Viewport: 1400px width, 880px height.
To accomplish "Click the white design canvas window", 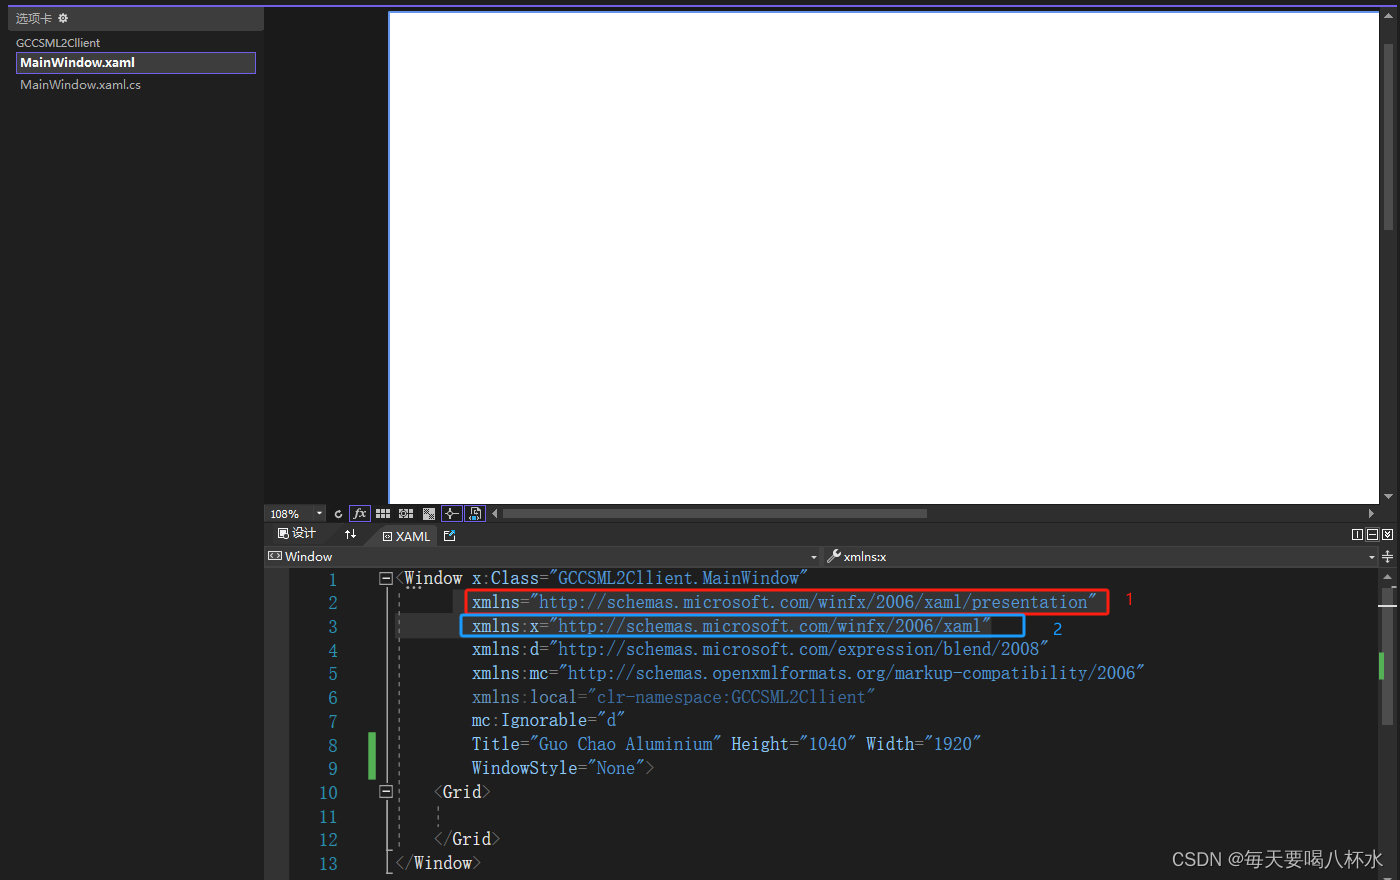I will tap(884, 258).
